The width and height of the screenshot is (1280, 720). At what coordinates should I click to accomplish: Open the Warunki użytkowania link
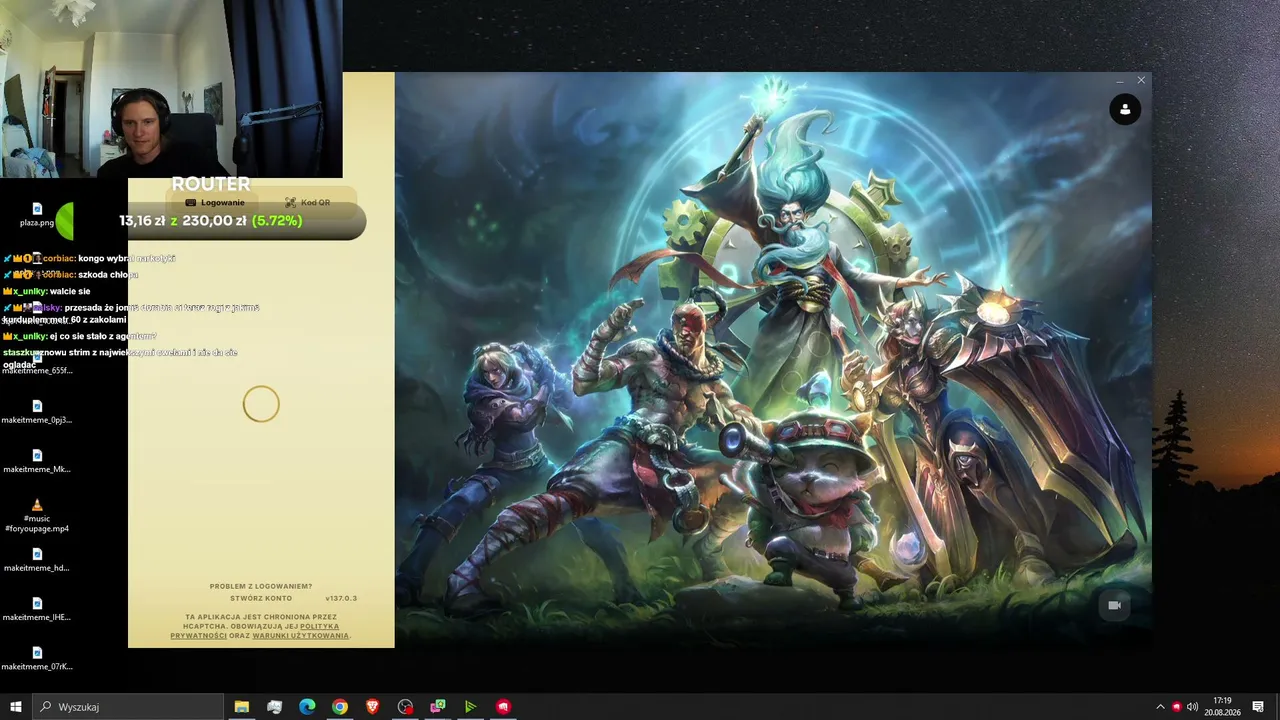301,636
